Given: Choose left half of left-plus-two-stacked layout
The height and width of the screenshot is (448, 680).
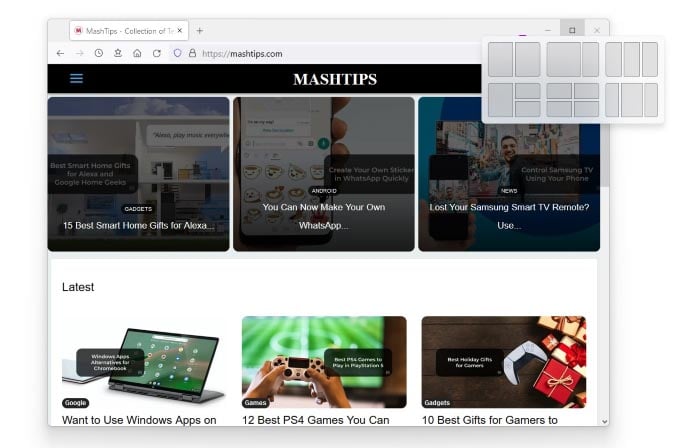Looking at the screenshot, I should [x=500, y=100].
